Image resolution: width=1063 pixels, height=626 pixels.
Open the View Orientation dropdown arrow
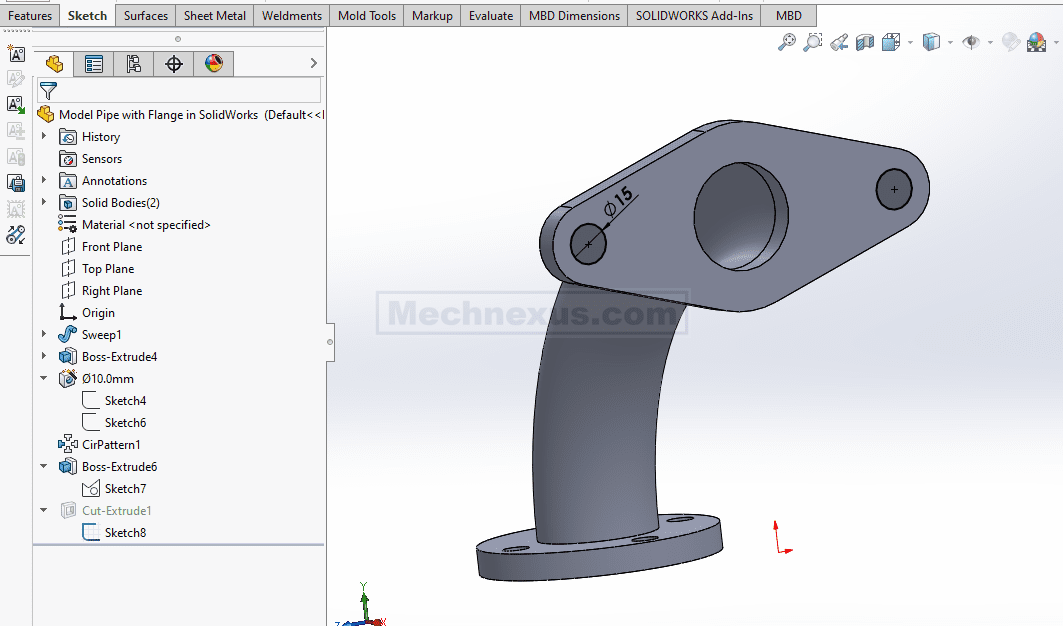[x=910, y=43]
